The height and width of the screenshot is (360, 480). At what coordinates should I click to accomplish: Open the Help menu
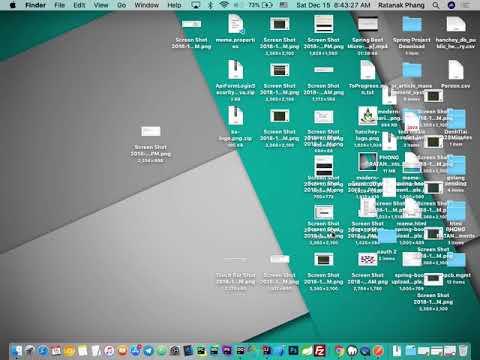point(174,5)
